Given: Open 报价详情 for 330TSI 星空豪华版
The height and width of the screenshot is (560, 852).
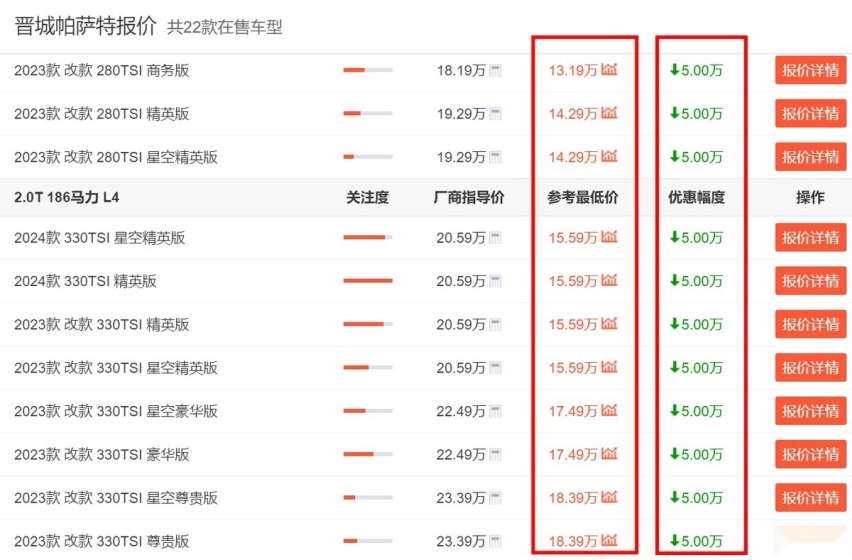Looking at the screenshot, I should 811,411.
